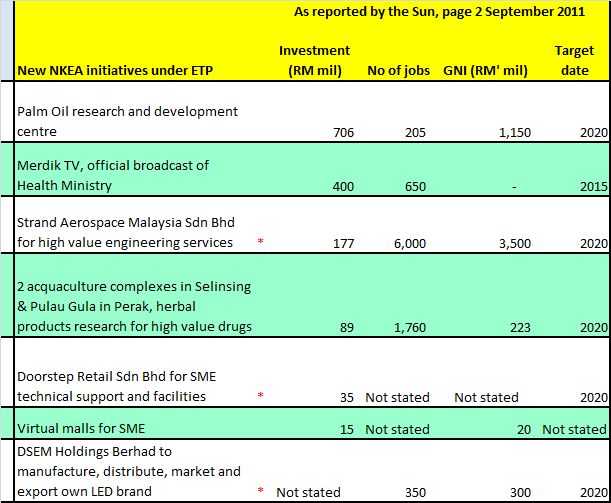The width and height of the screenshot is (611, 503).
Task: Select the 'Target date' column header
Action: [x=574, y=60]
